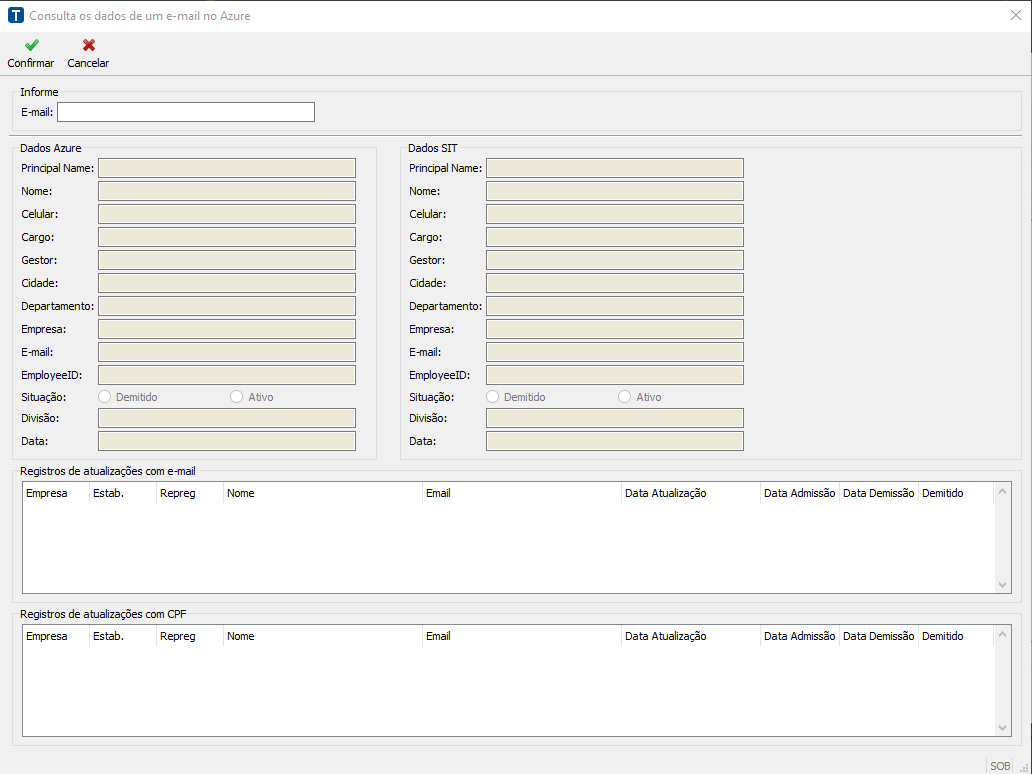Close the Azure e-mail query window
Image resolution: width=1032 pixels, height=774 pixels.
[1015, 16]
